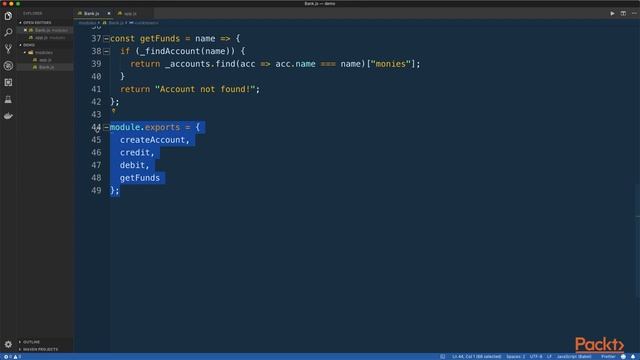
Task: Close Bank.js in Open Editors list
Action: point(25,30)
